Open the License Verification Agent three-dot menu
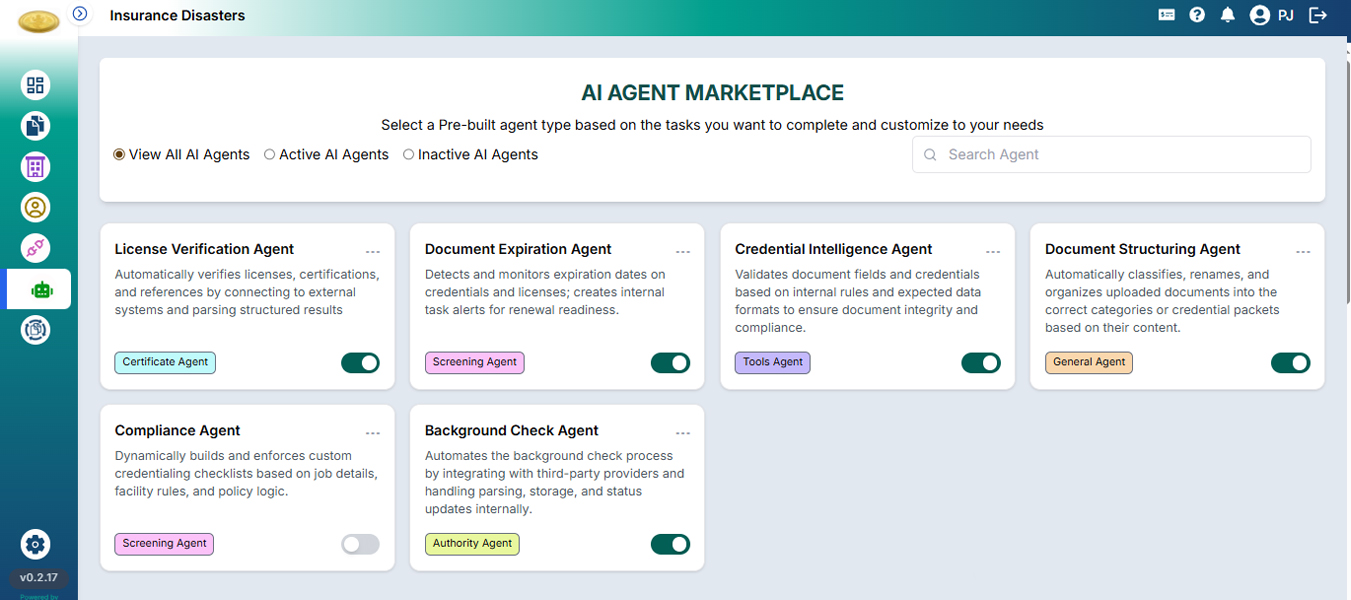Screen dimensions: 1351x600 (x=373, y=251)
